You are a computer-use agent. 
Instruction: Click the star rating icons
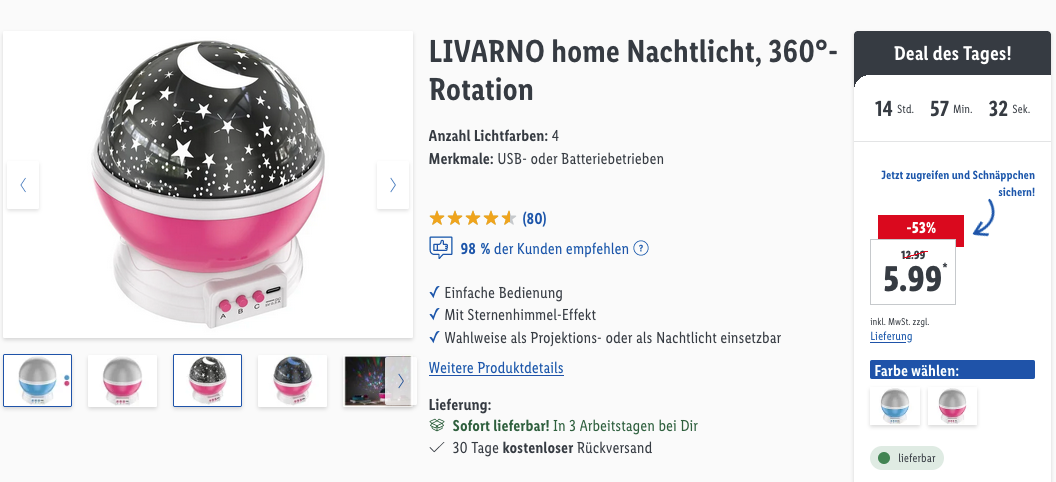472,218
